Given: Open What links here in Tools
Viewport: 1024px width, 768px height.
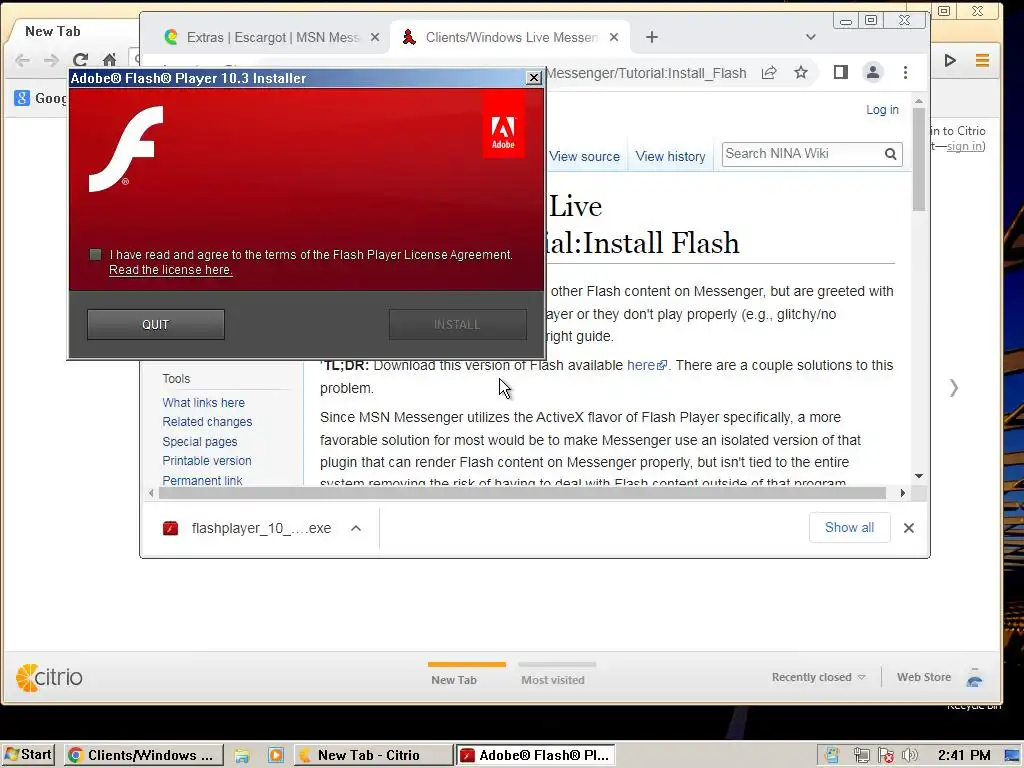Looking at the screenshot, I should [204, 403].
